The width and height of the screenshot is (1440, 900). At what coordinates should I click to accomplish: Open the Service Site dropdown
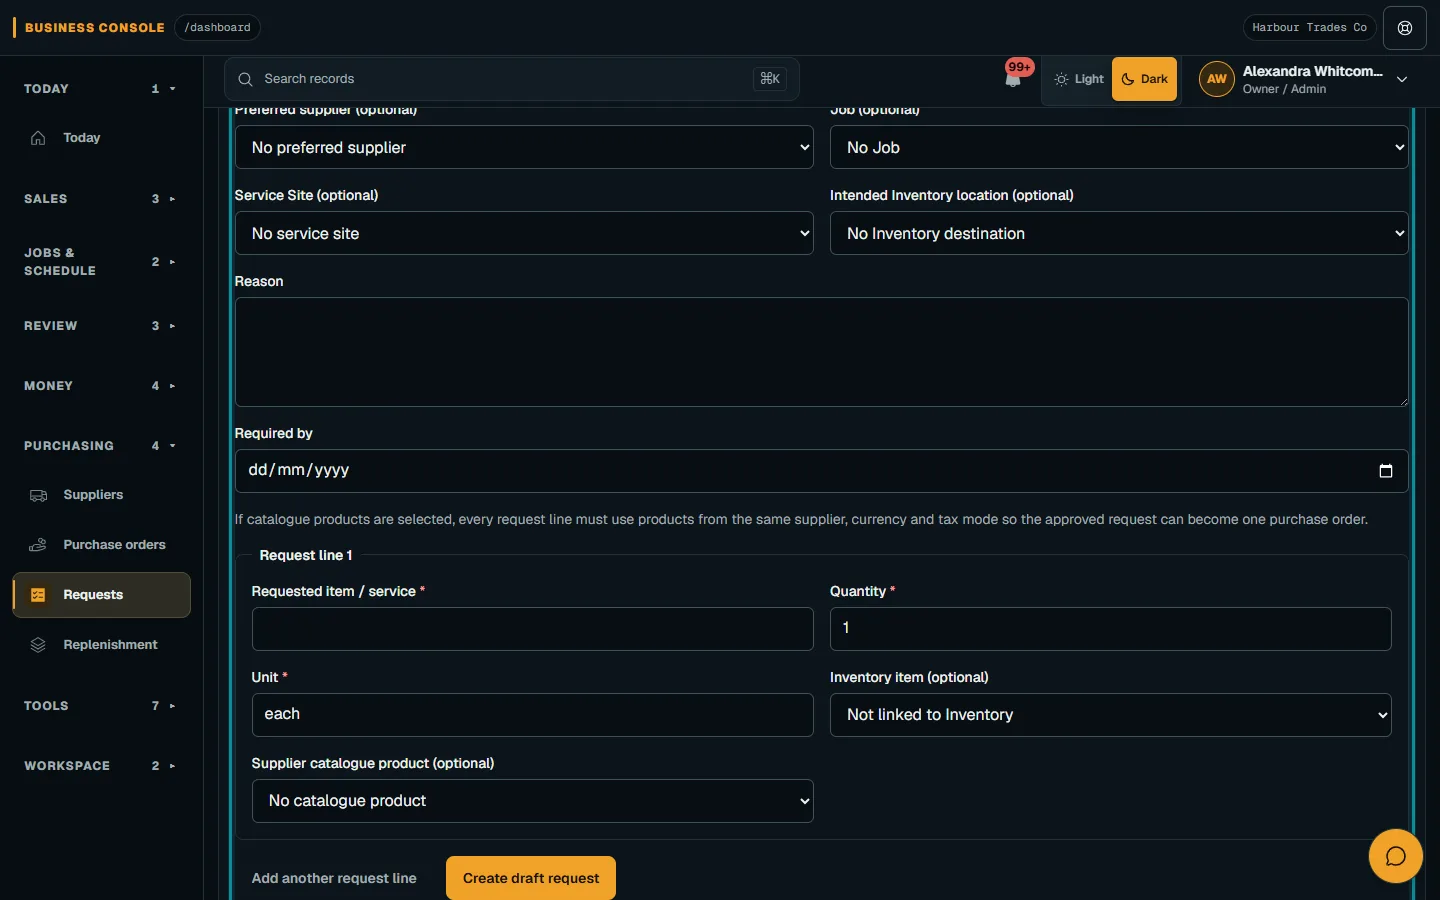pyautogui.click(x=524, y=233)
